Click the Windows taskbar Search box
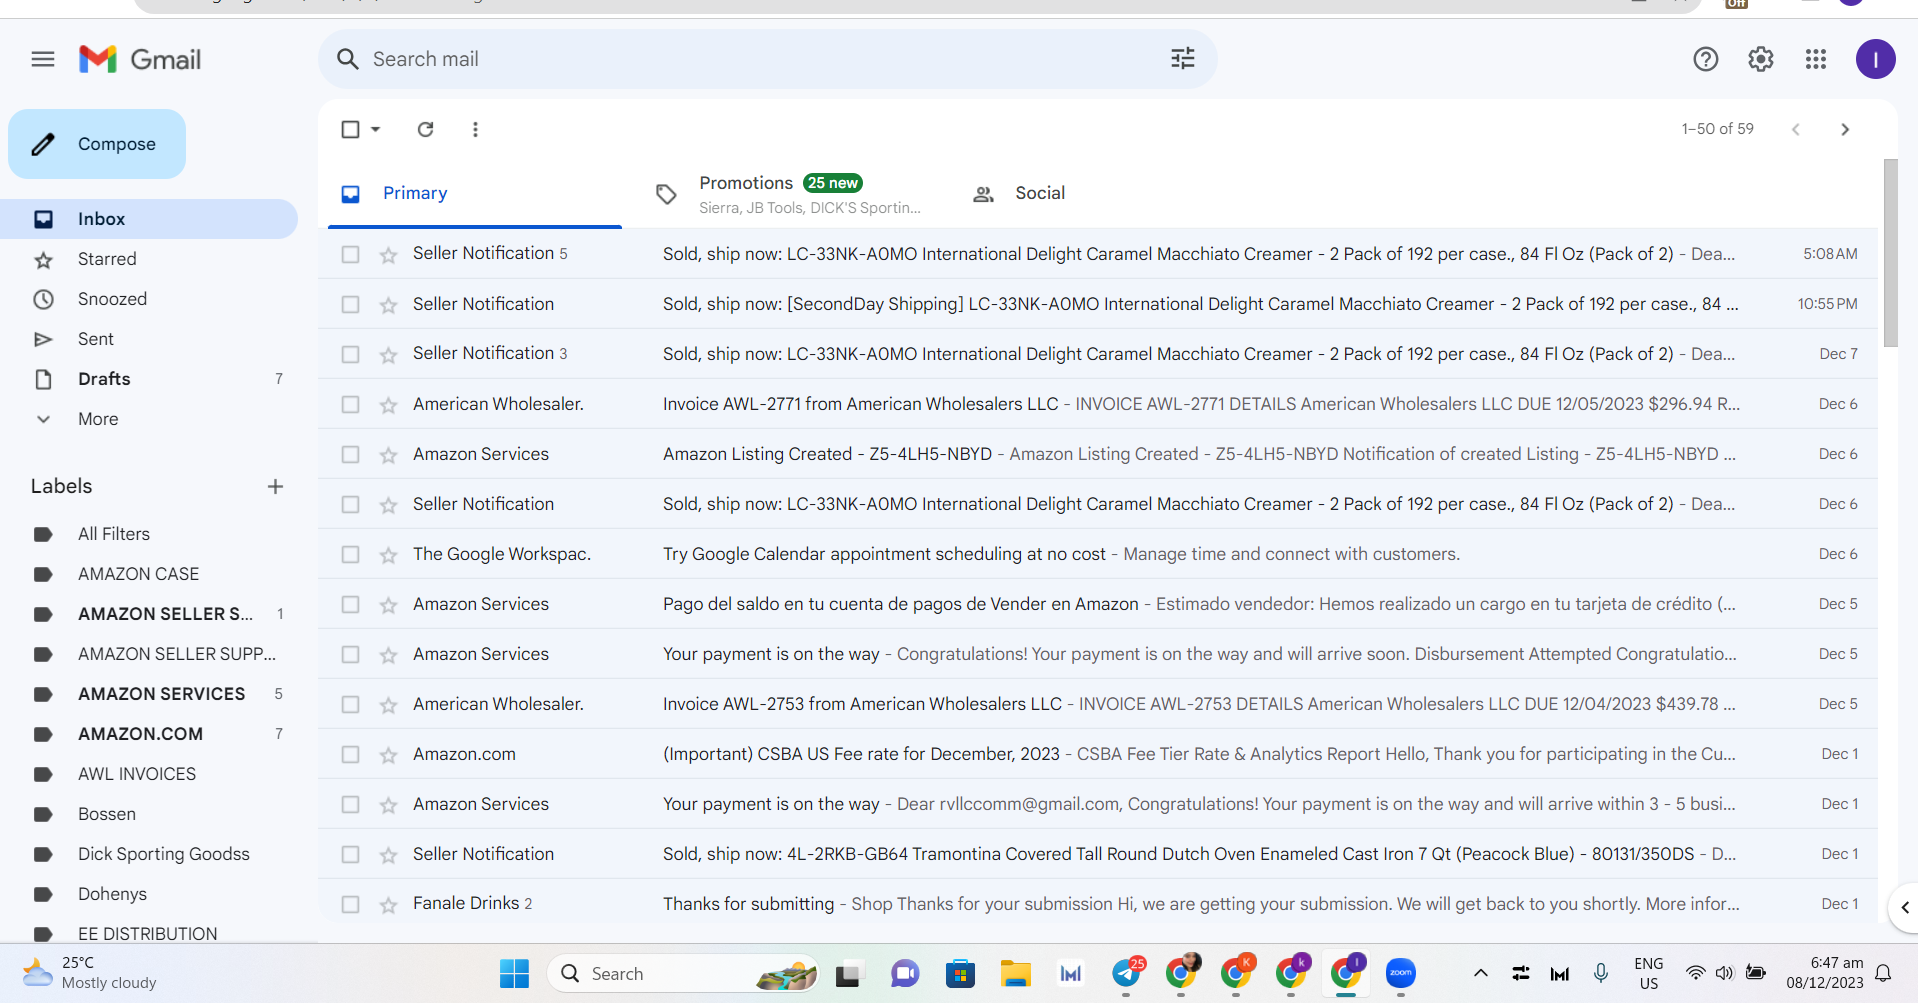Screen dimensions: 1918x1003 [683, 973]
